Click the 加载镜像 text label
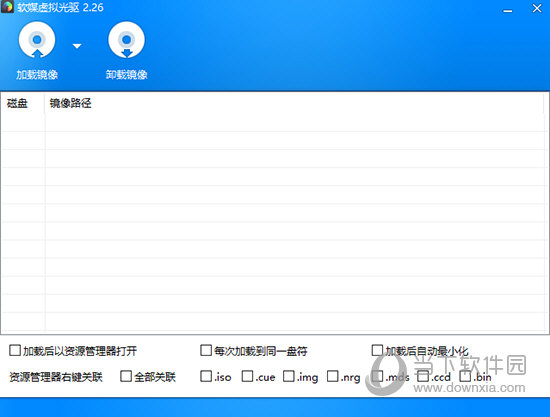The width and height of the screenshot is (550, 417). (x=37, y=75)
